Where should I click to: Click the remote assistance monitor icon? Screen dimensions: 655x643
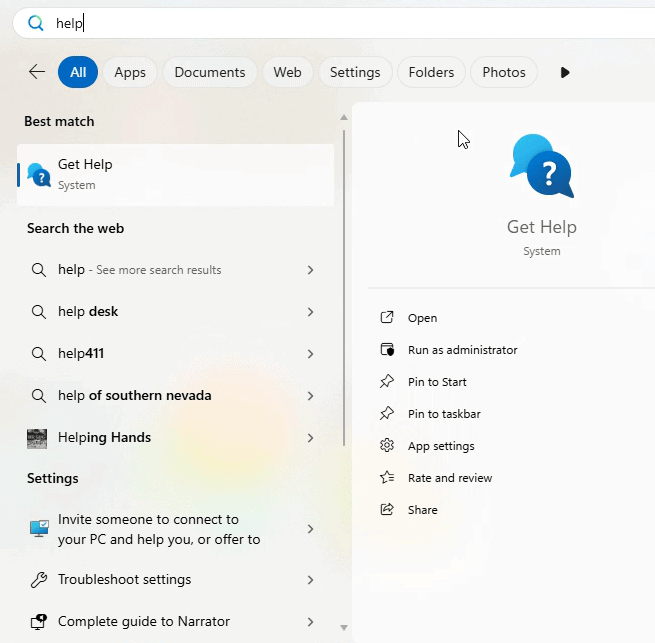point(39,529)
